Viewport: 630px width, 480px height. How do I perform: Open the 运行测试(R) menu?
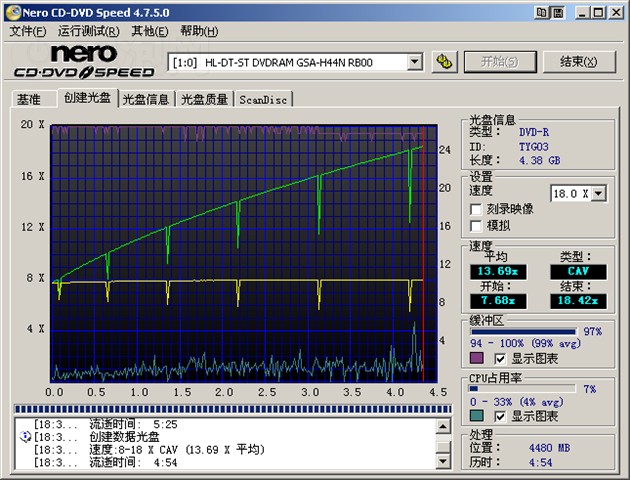pyautogui.click(x=88, y=31)
